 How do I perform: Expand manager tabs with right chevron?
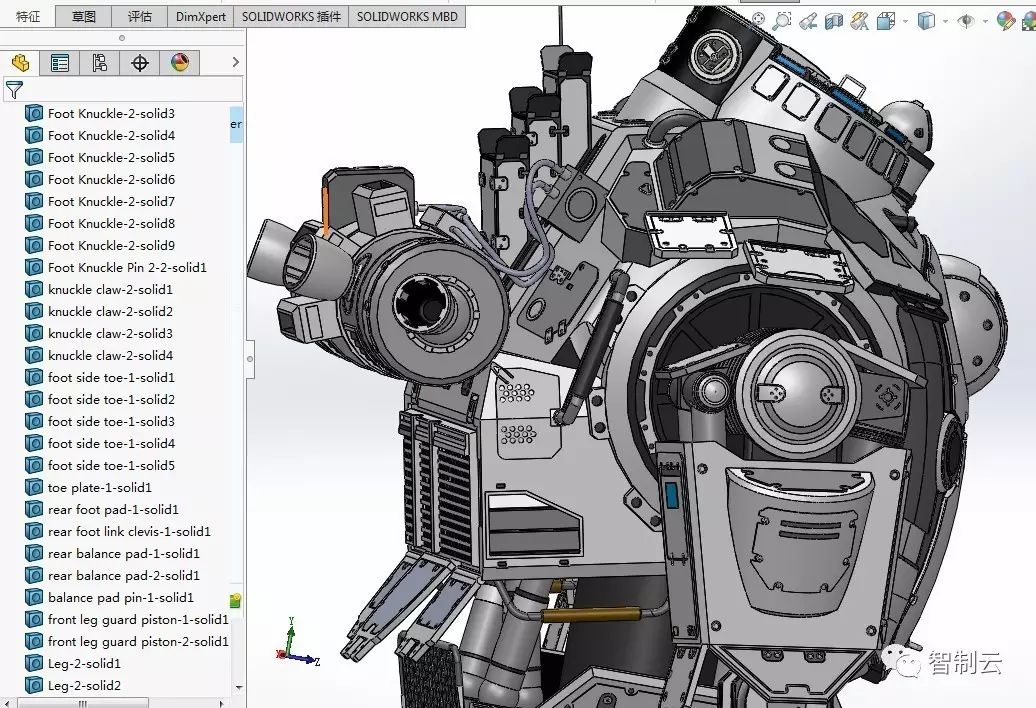tap(235, 62)
